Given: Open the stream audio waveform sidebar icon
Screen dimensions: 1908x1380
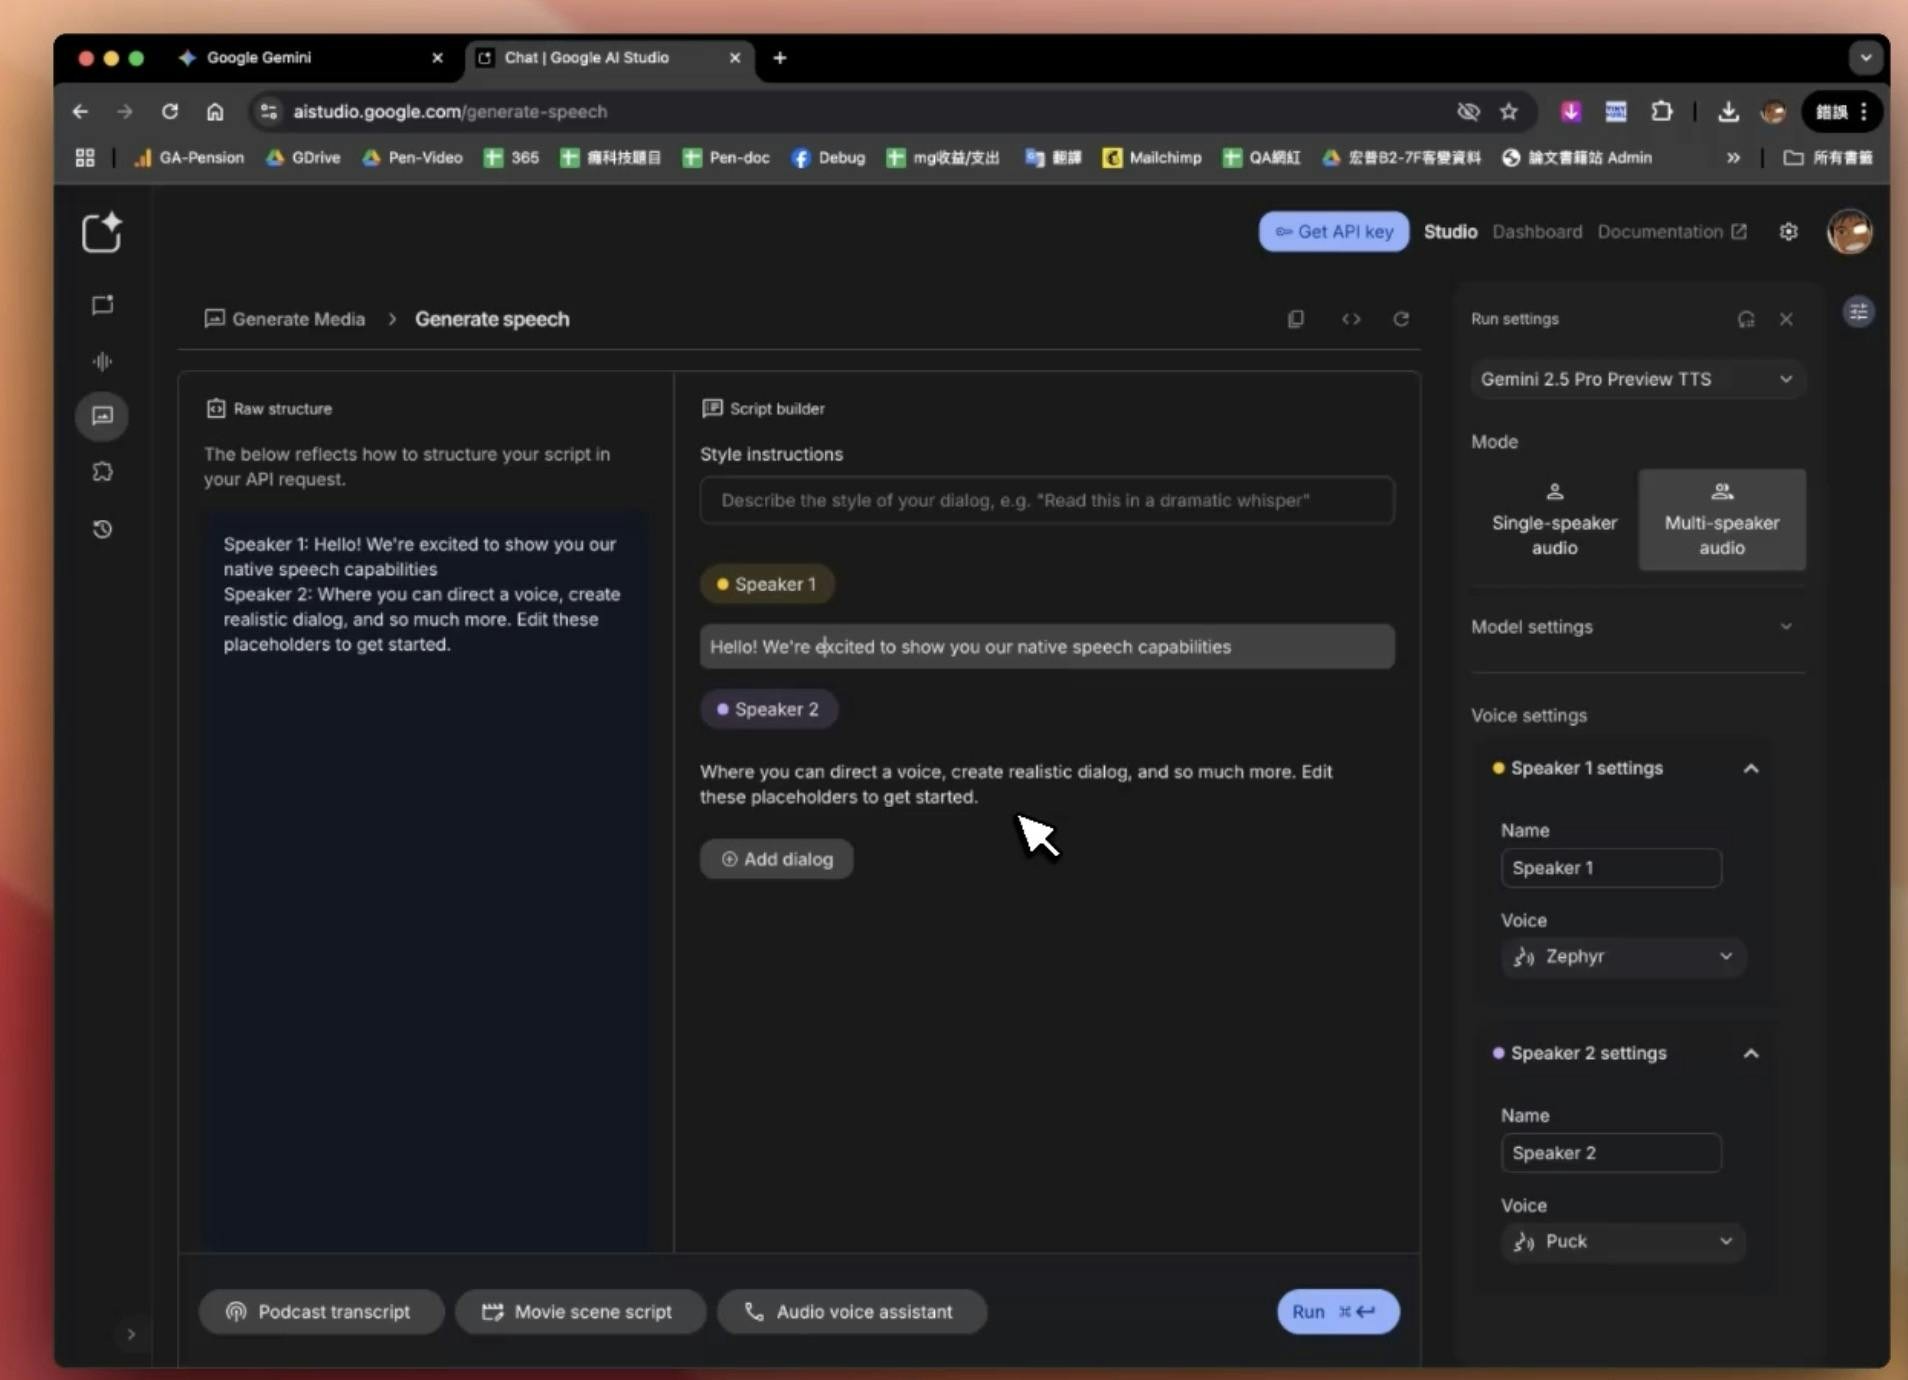Looking at the screenshot, I should tap(102, 361).
